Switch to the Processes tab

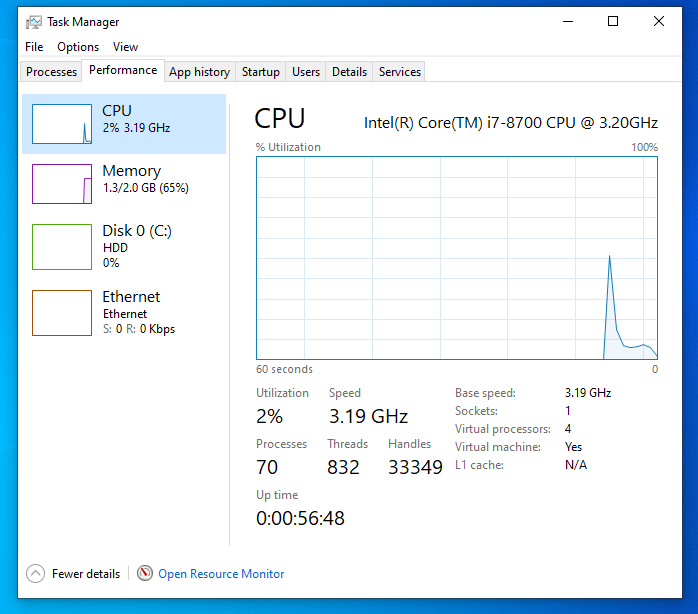click(x=51, y=72)
